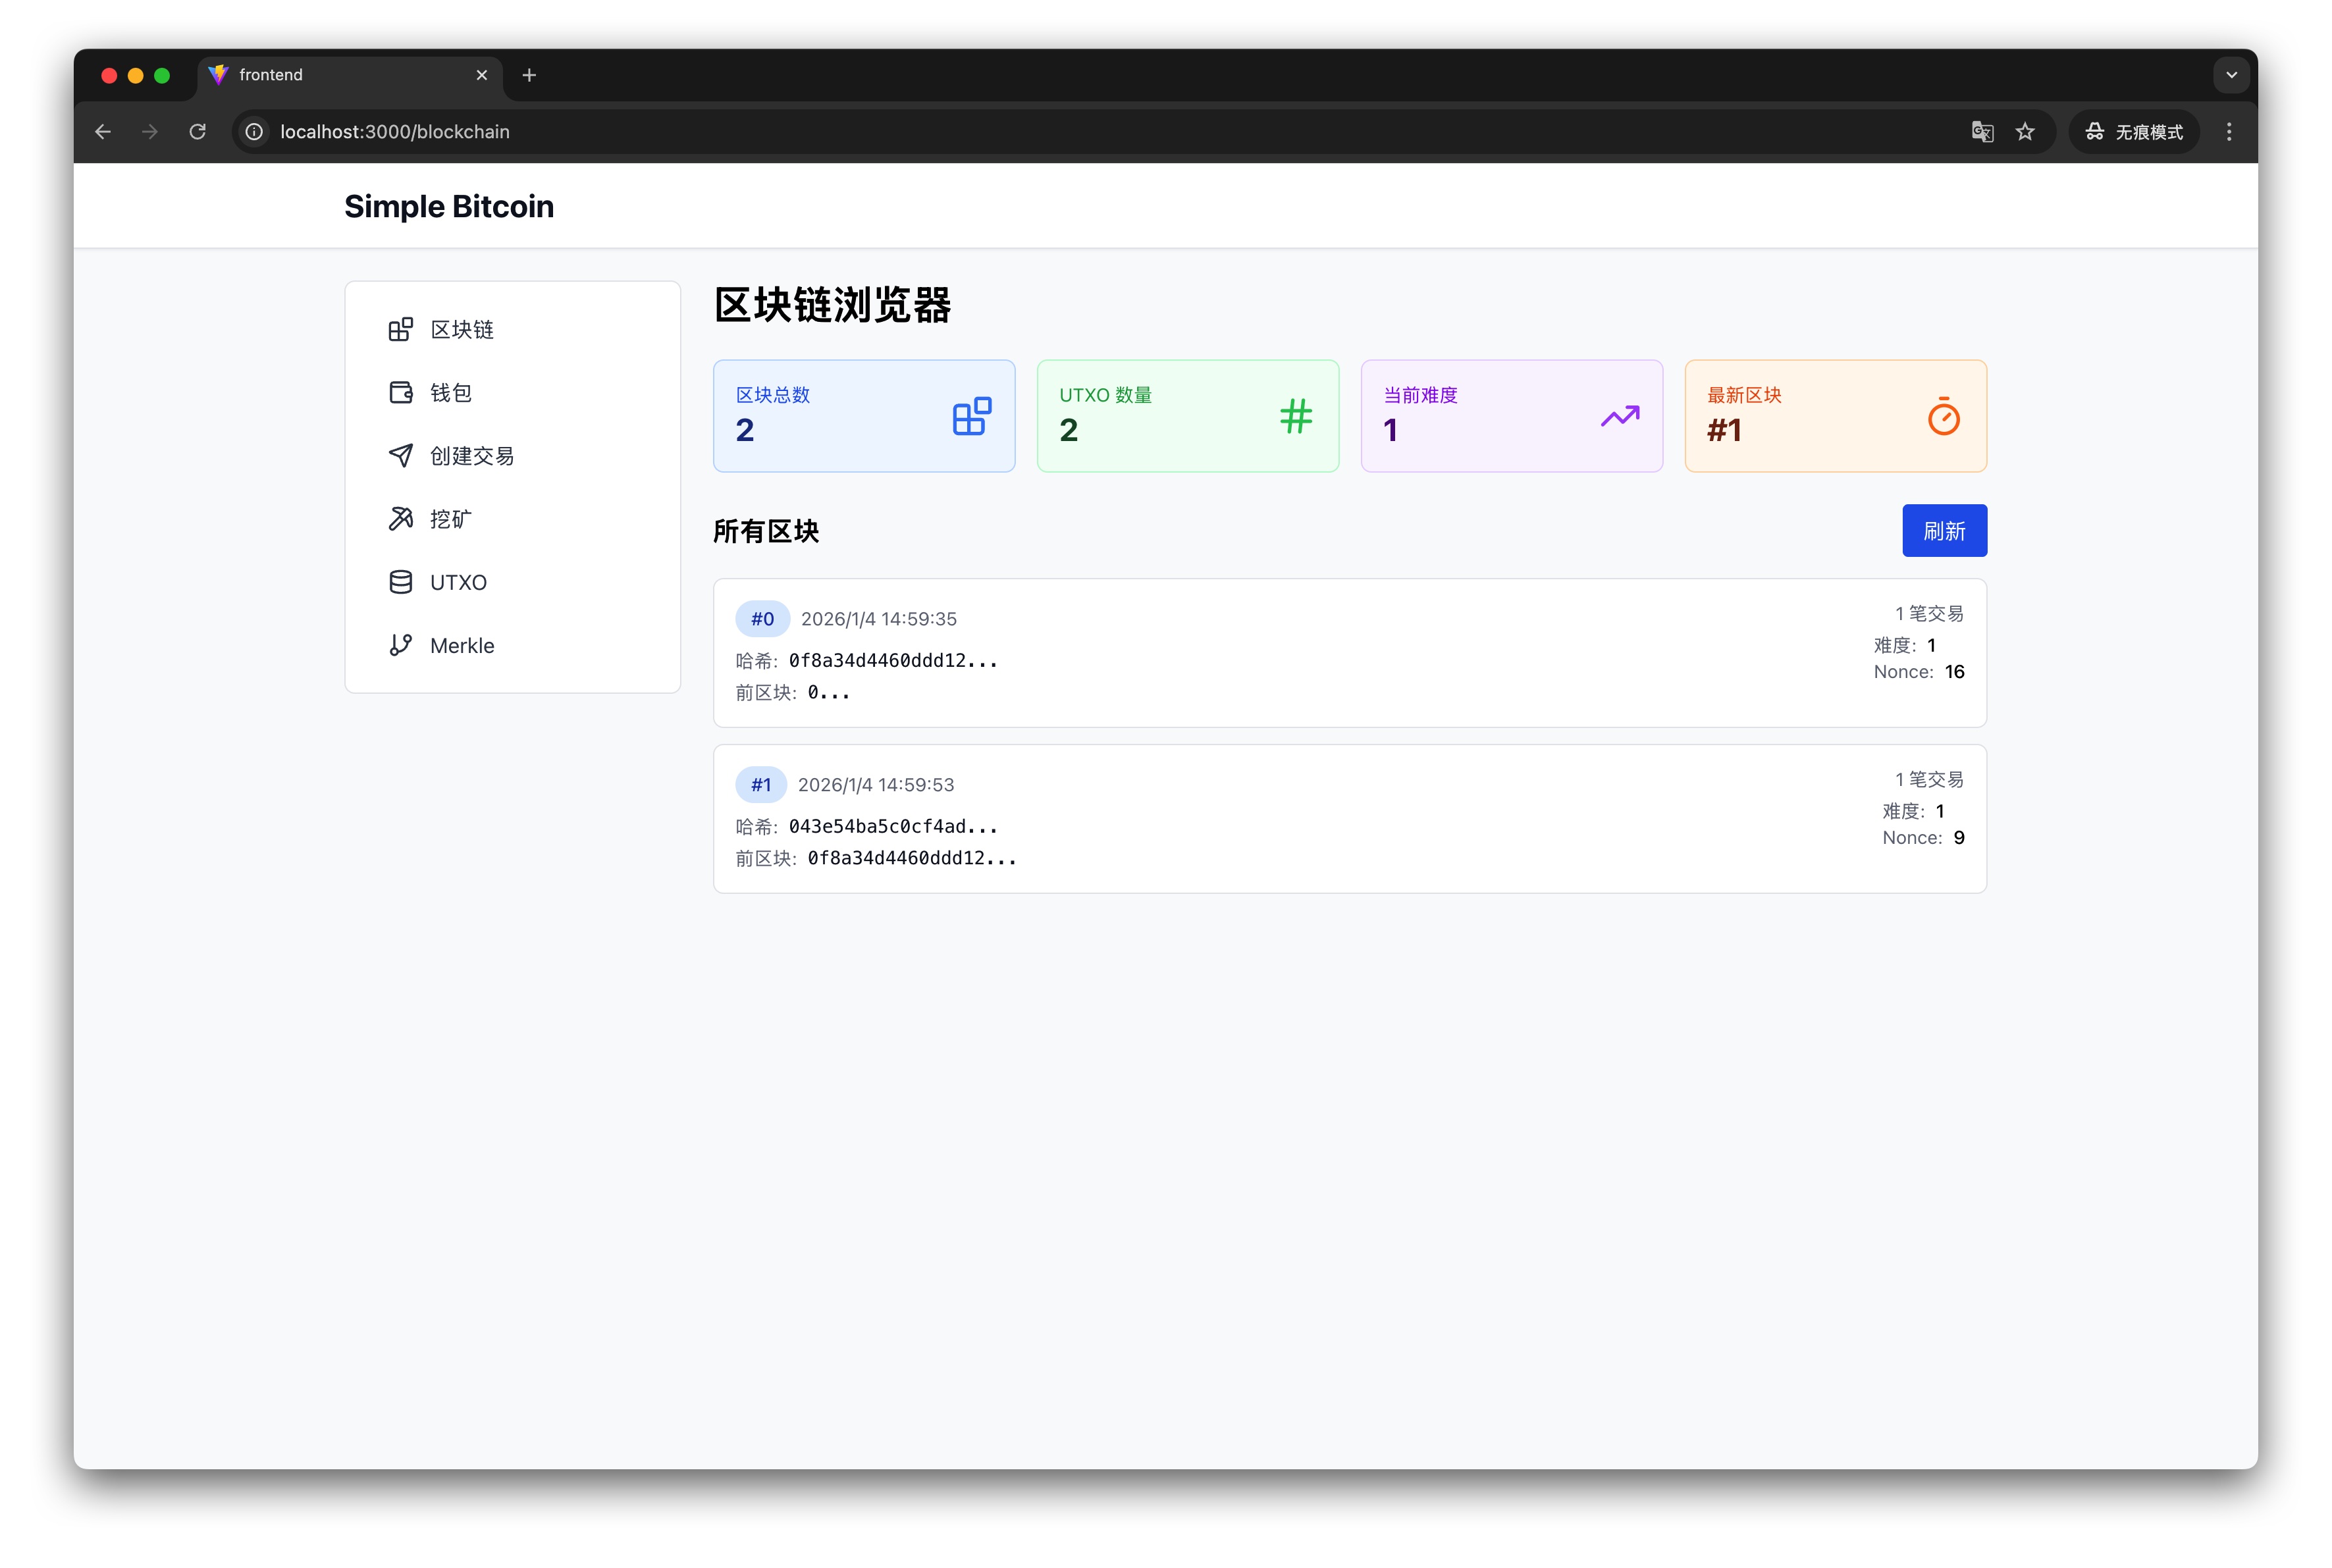Click the blue 刷新 refresh button
The height and width of the screenshot is (1568, 2332).
(x=1943, y=531)
